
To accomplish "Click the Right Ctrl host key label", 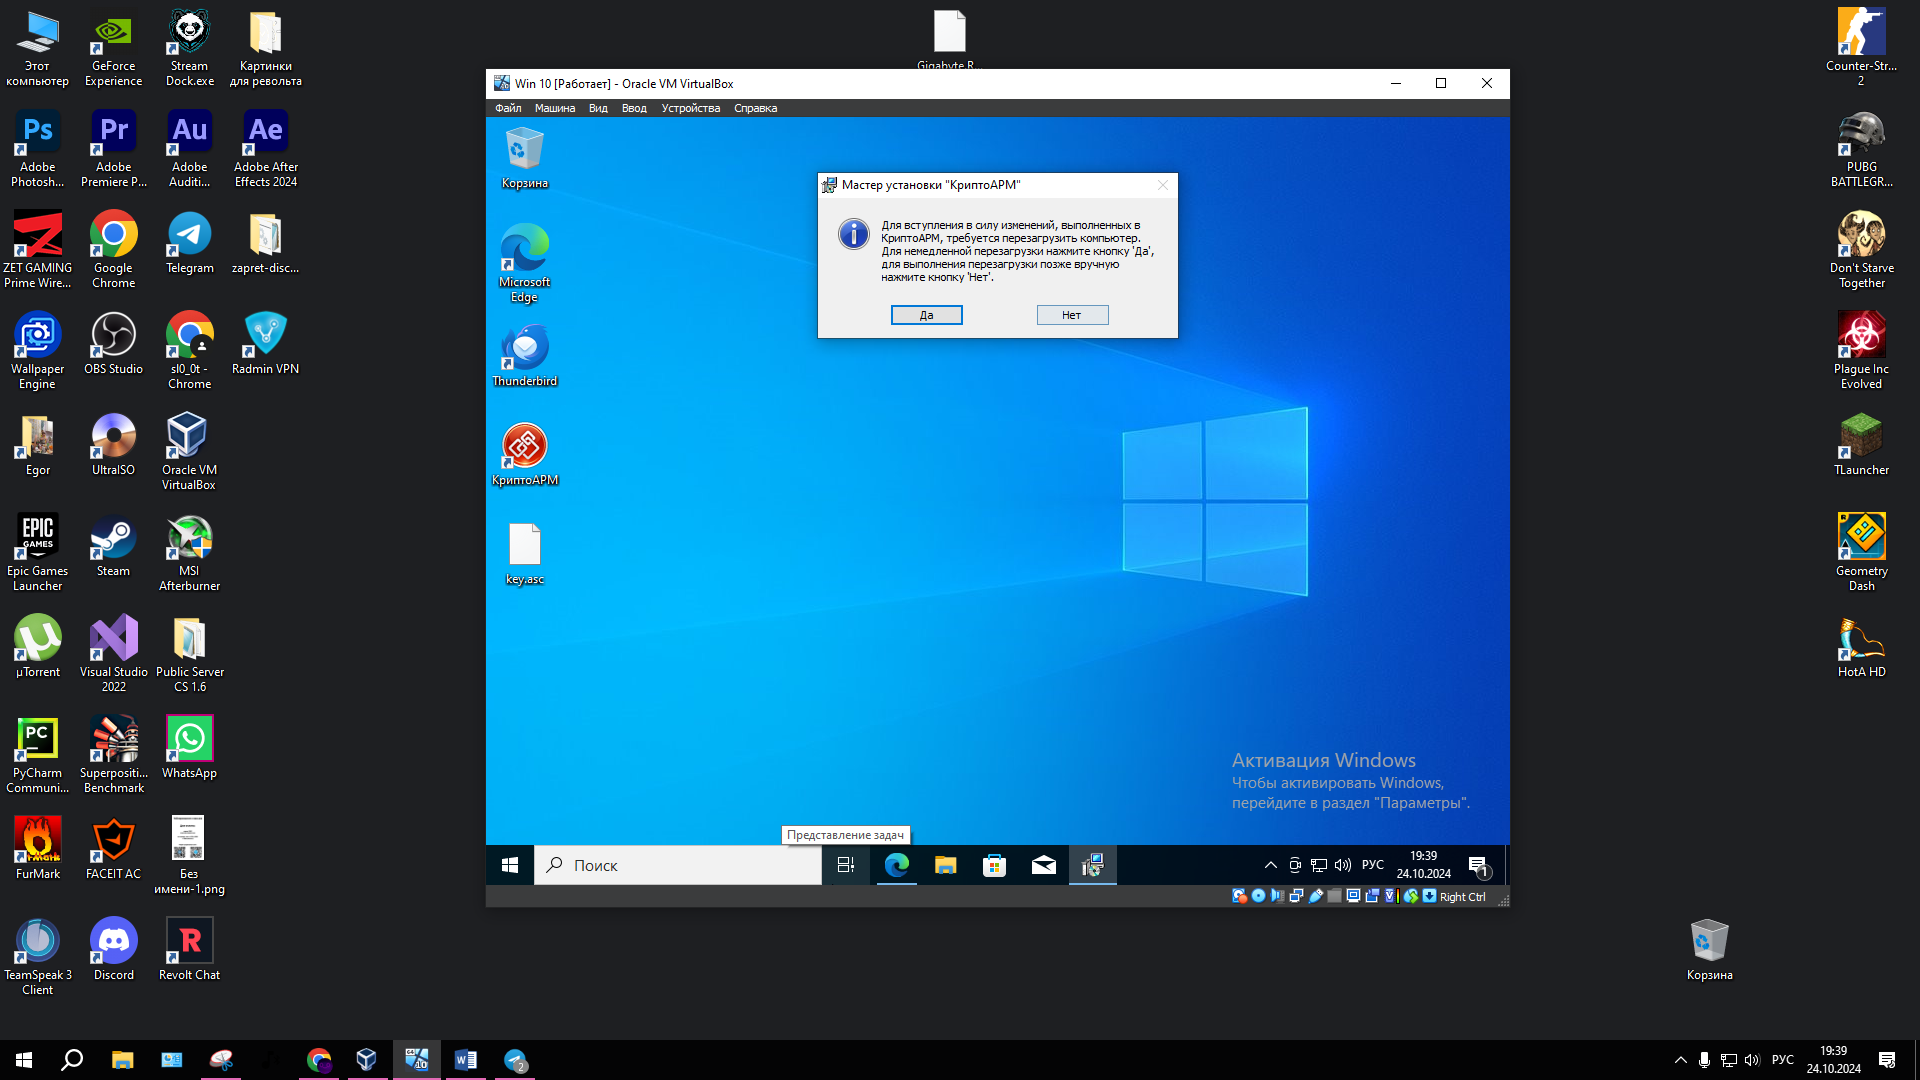I will pos(1463,897).
